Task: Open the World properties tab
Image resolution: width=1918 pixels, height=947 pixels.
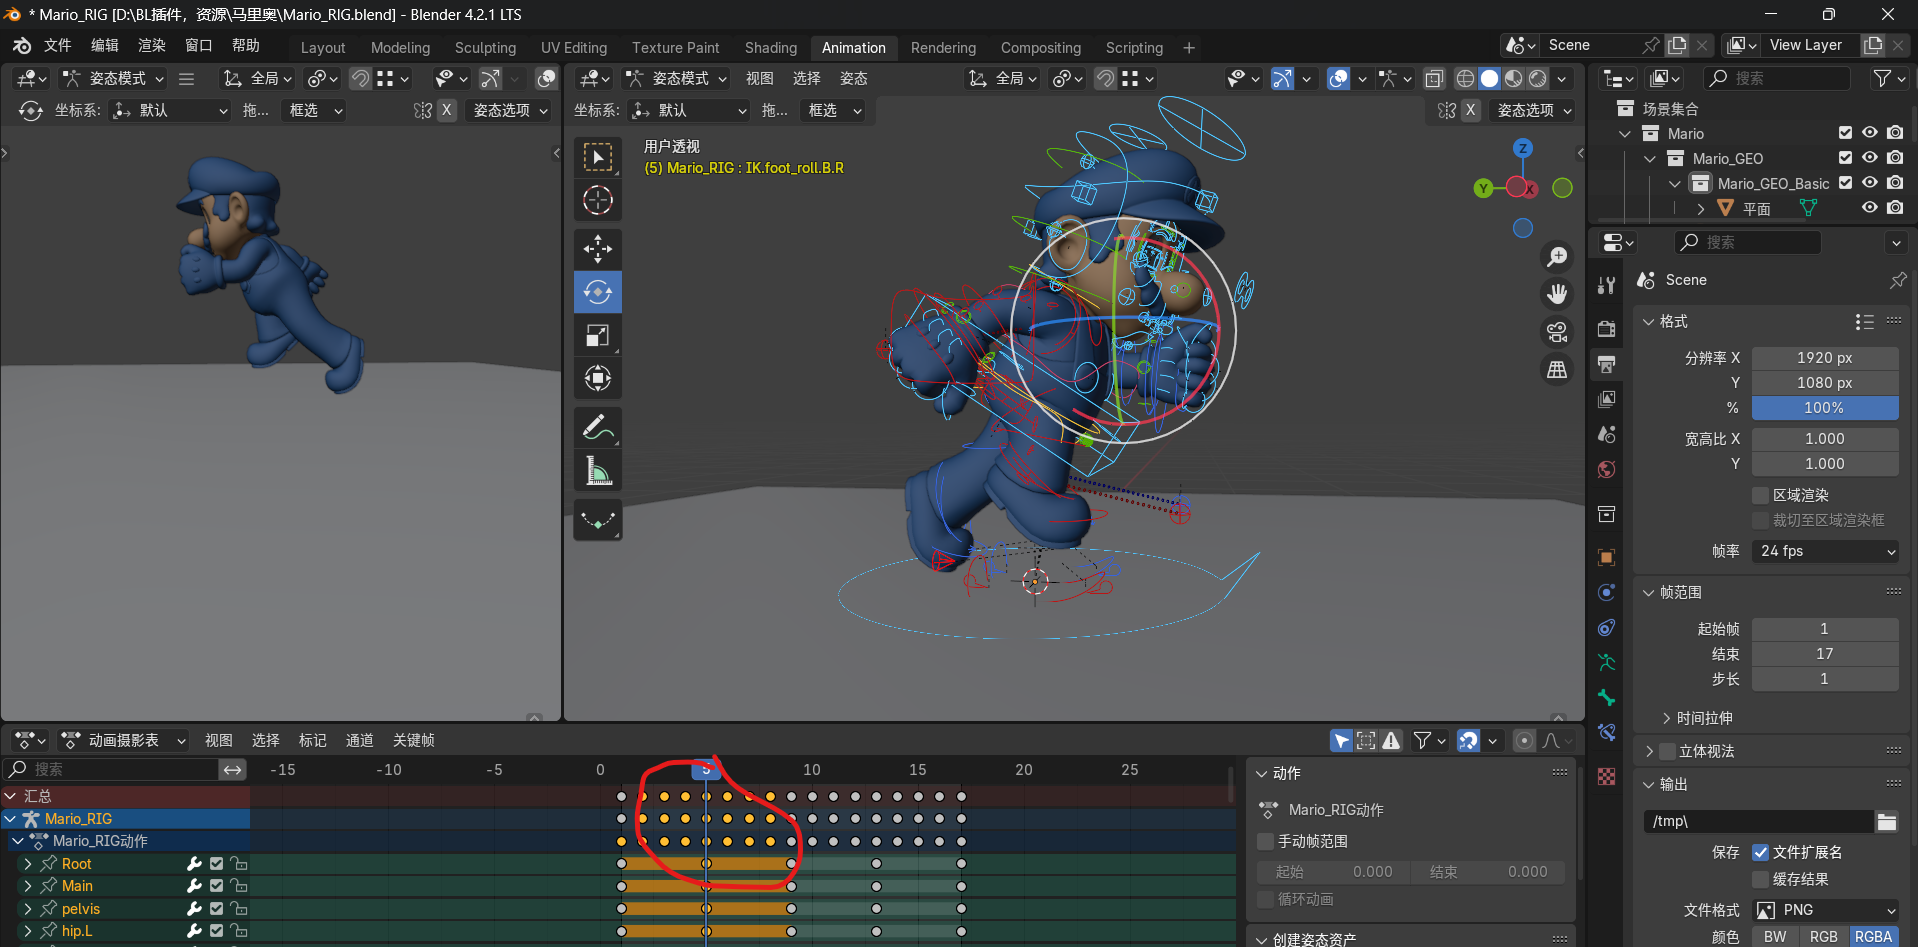Action: click(x=1606, y=469)
